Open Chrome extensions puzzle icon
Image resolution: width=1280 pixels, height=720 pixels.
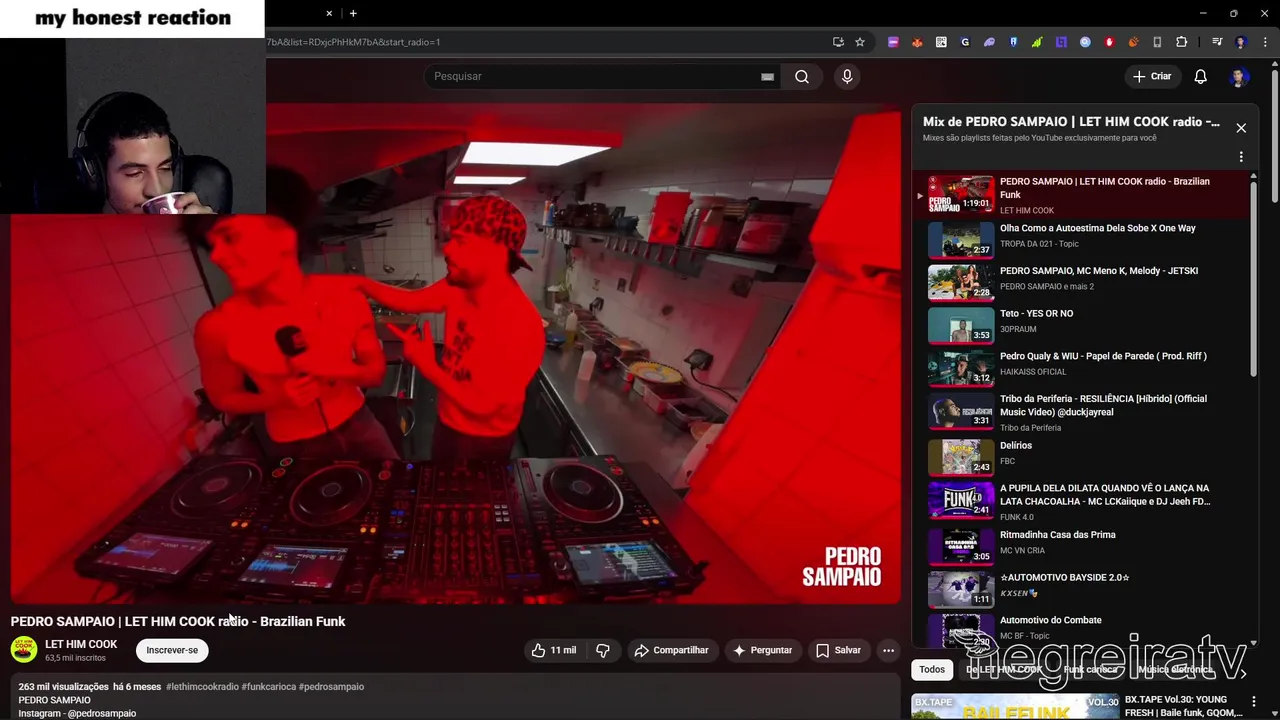coord(1181,42)
